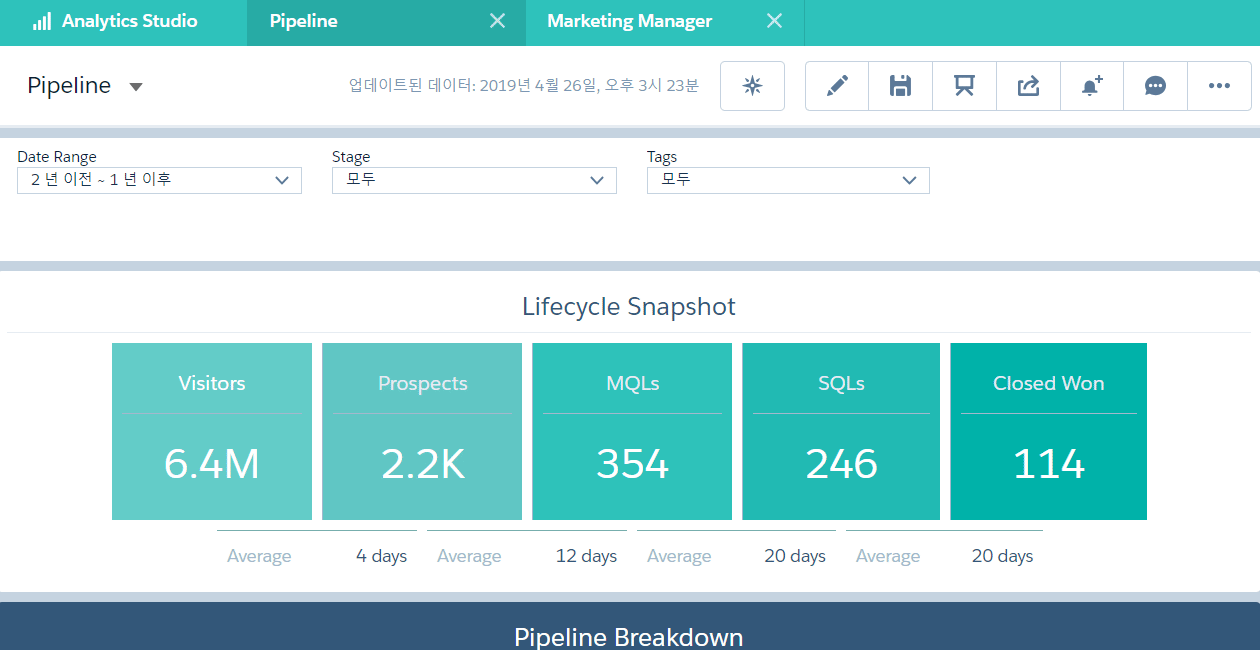Close the Marketing Manager tab
Screen dimensions: 1260x650
(x=774, y=21)
